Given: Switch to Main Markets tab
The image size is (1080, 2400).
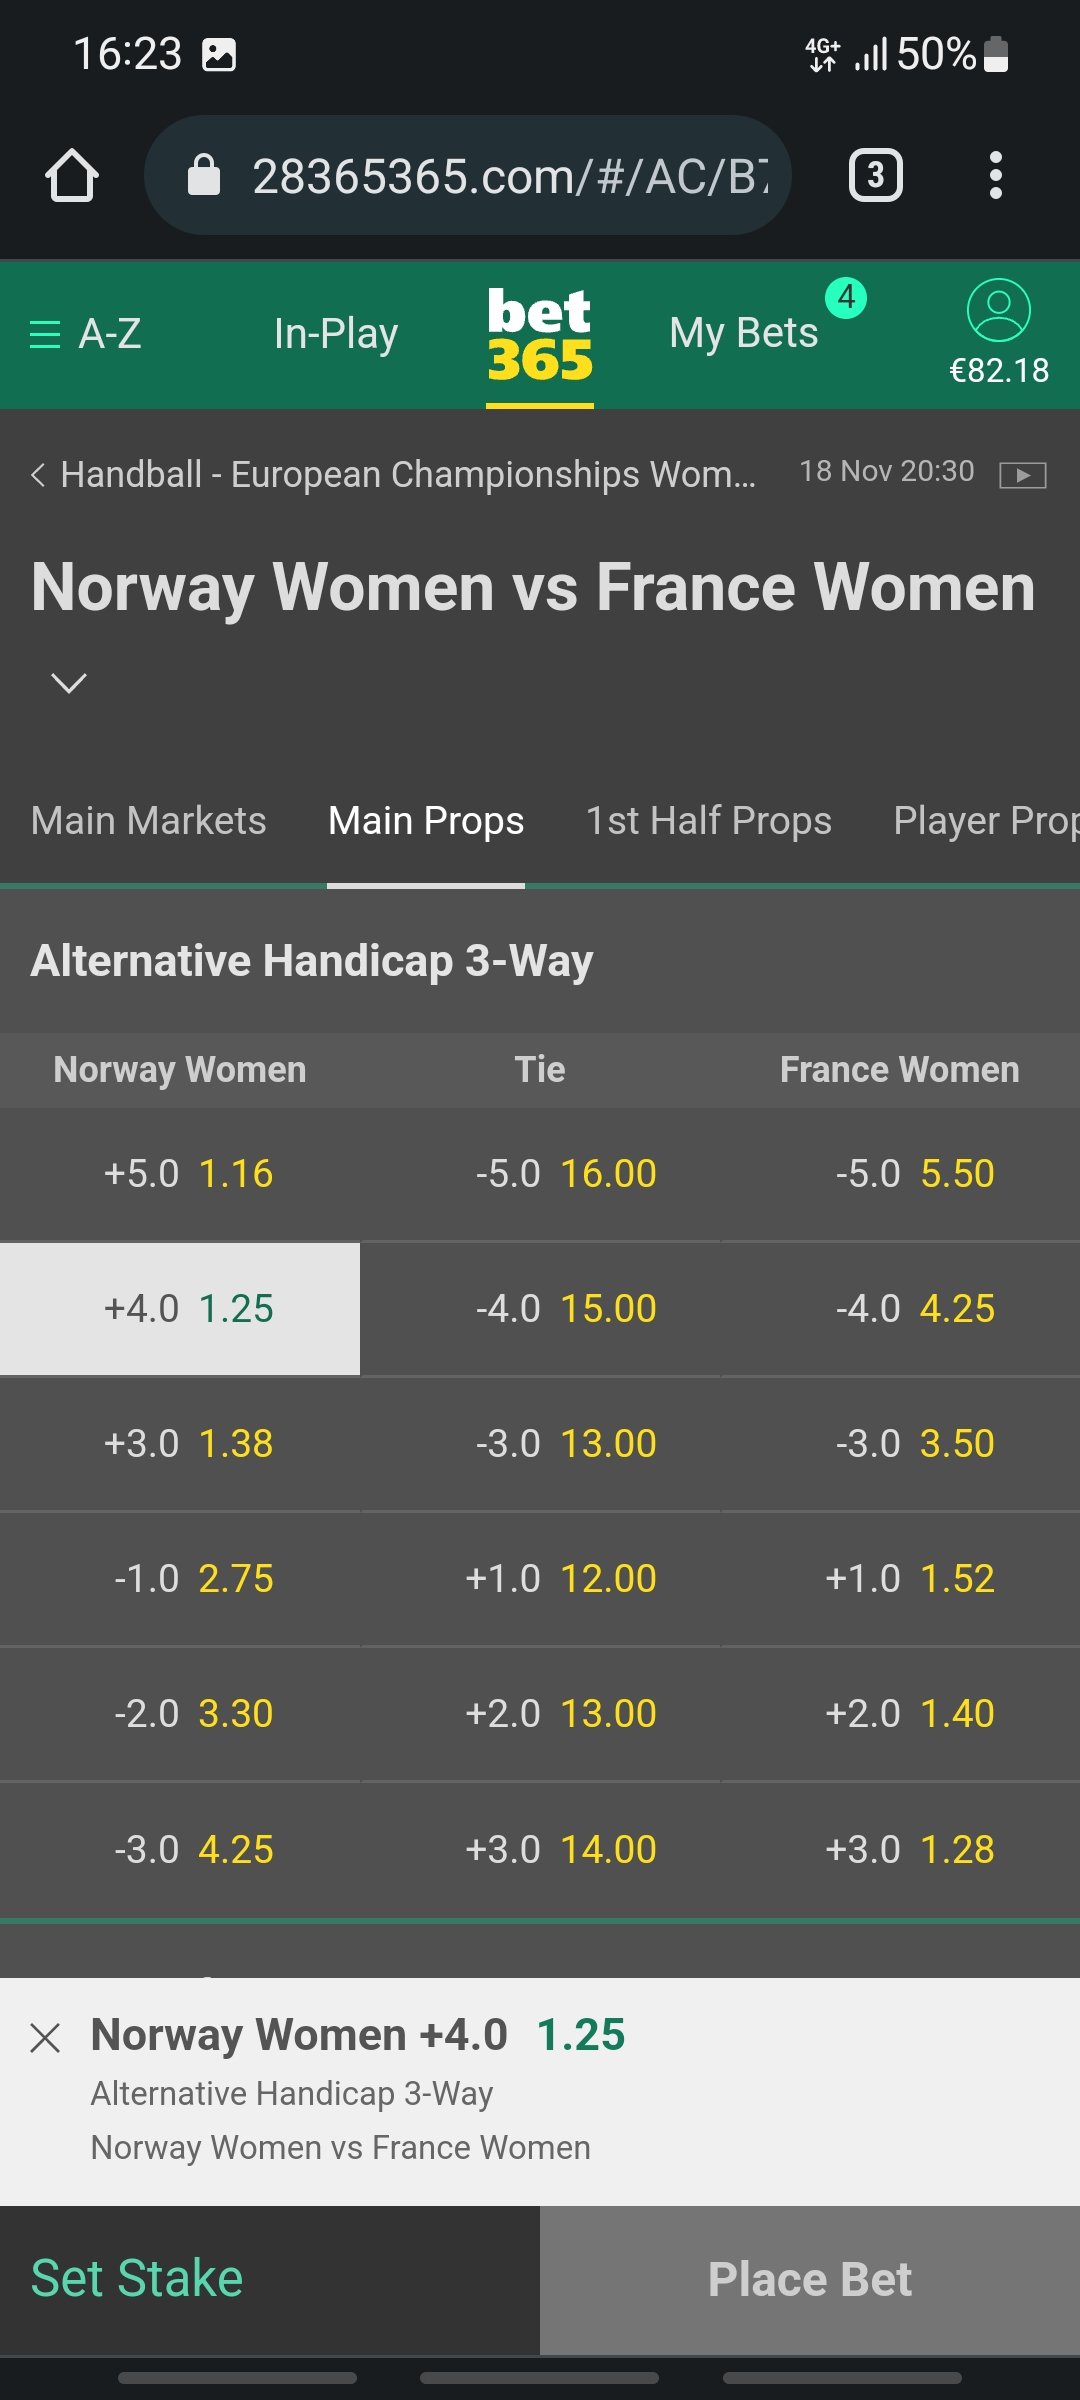Looking at the screenshot, I should coord(149,821).
